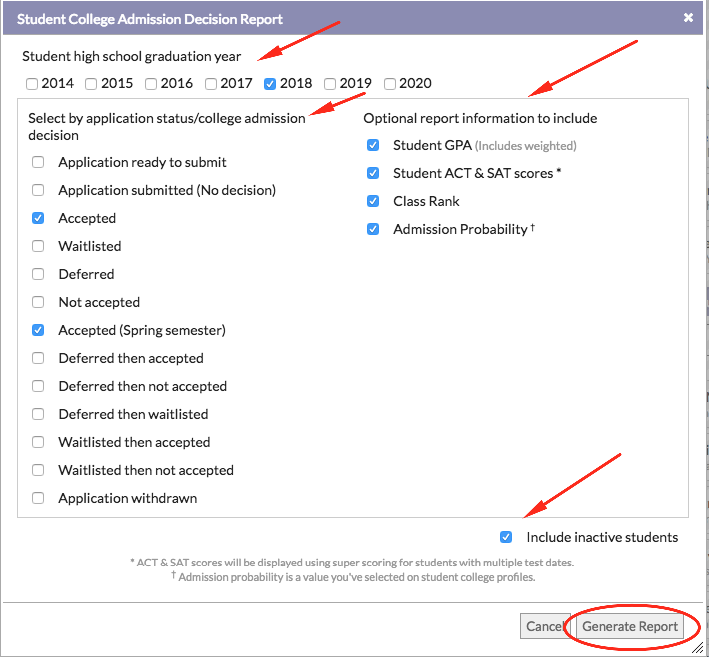This screenshot has width=709, height=657.
Task: Tick the Deferred status checkbox
Action: [x=38, y=274]
